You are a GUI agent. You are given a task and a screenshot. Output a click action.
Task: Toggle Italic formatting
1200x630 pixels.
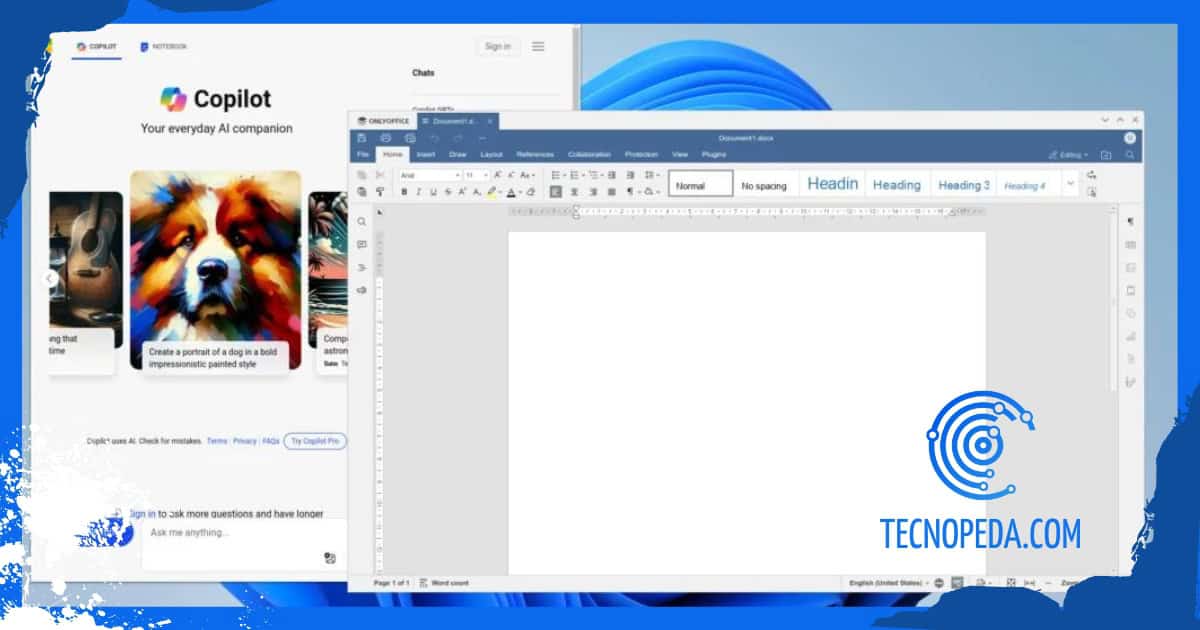(419, 192)
